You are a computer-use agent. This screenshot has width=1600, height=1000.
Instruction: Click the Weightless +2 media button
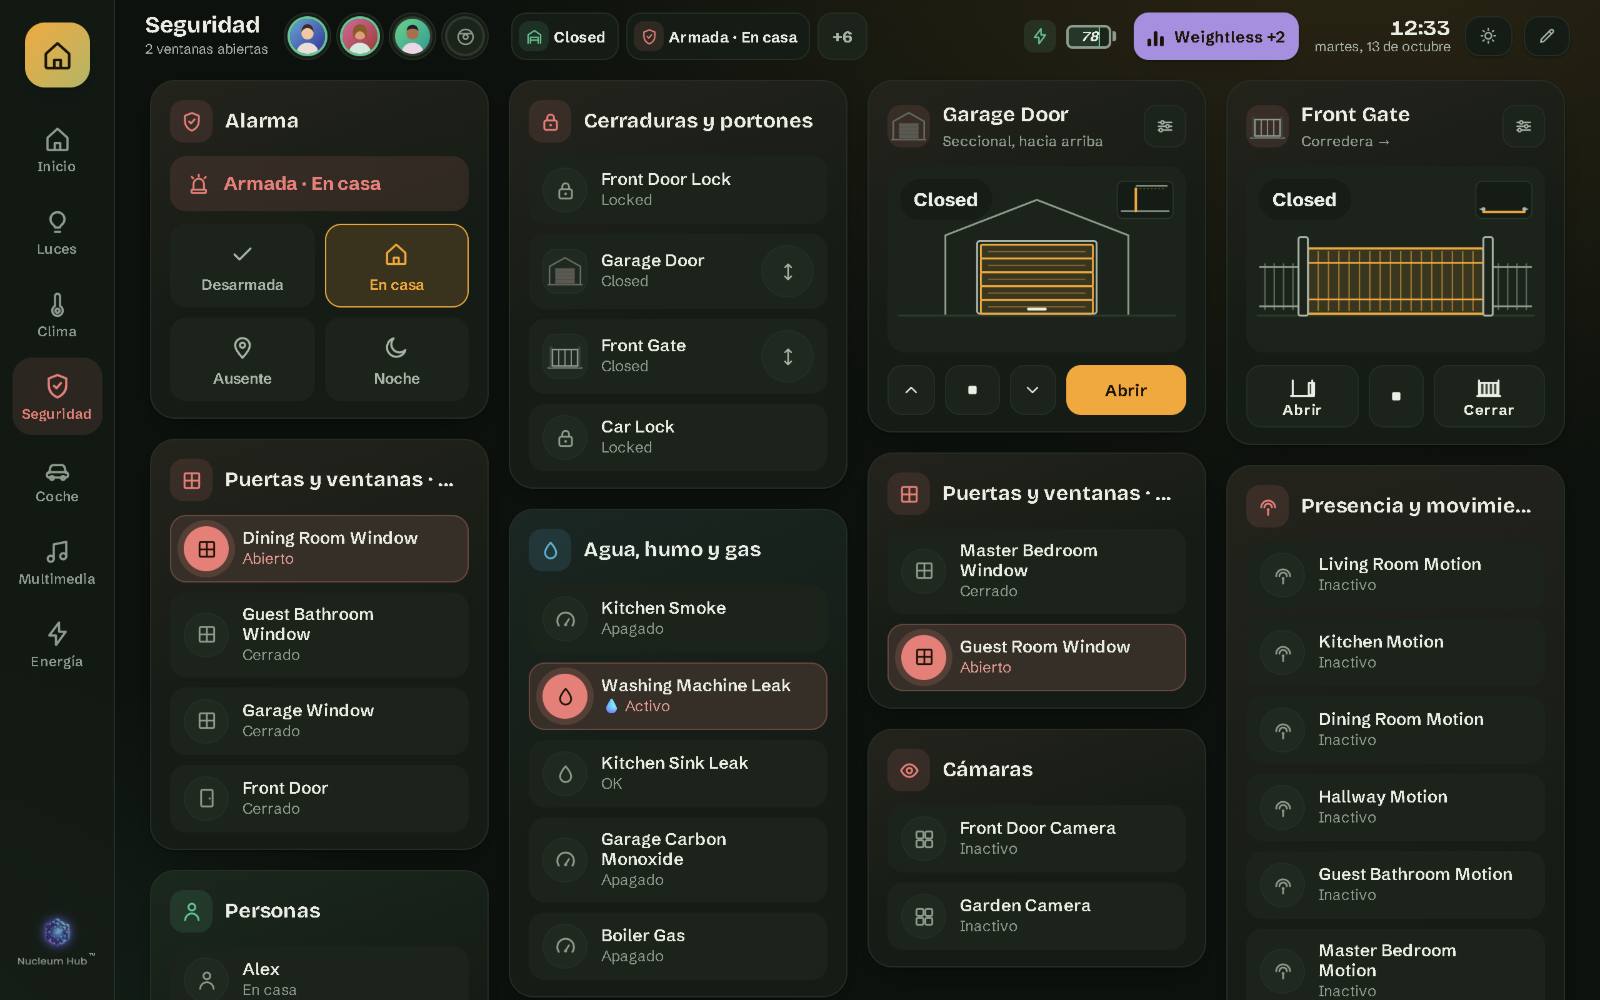(x=1216, y=37)
